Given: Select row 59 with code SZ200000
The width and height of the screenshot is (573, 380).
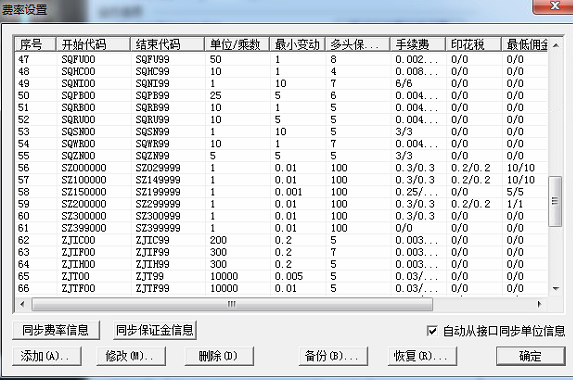Looking at the screenshot, I should [281, 204].
